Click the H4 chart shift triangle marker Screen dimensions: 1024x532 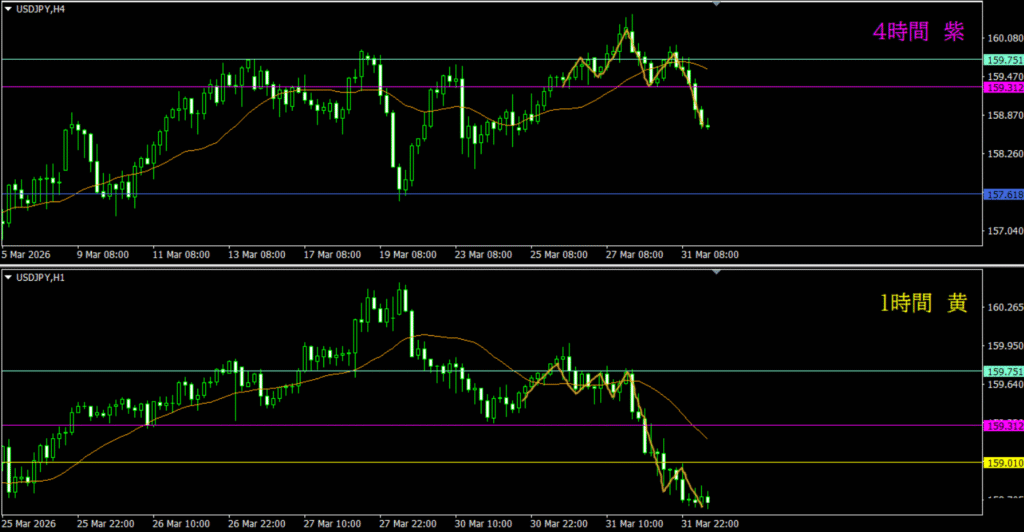tap(715, 4)
